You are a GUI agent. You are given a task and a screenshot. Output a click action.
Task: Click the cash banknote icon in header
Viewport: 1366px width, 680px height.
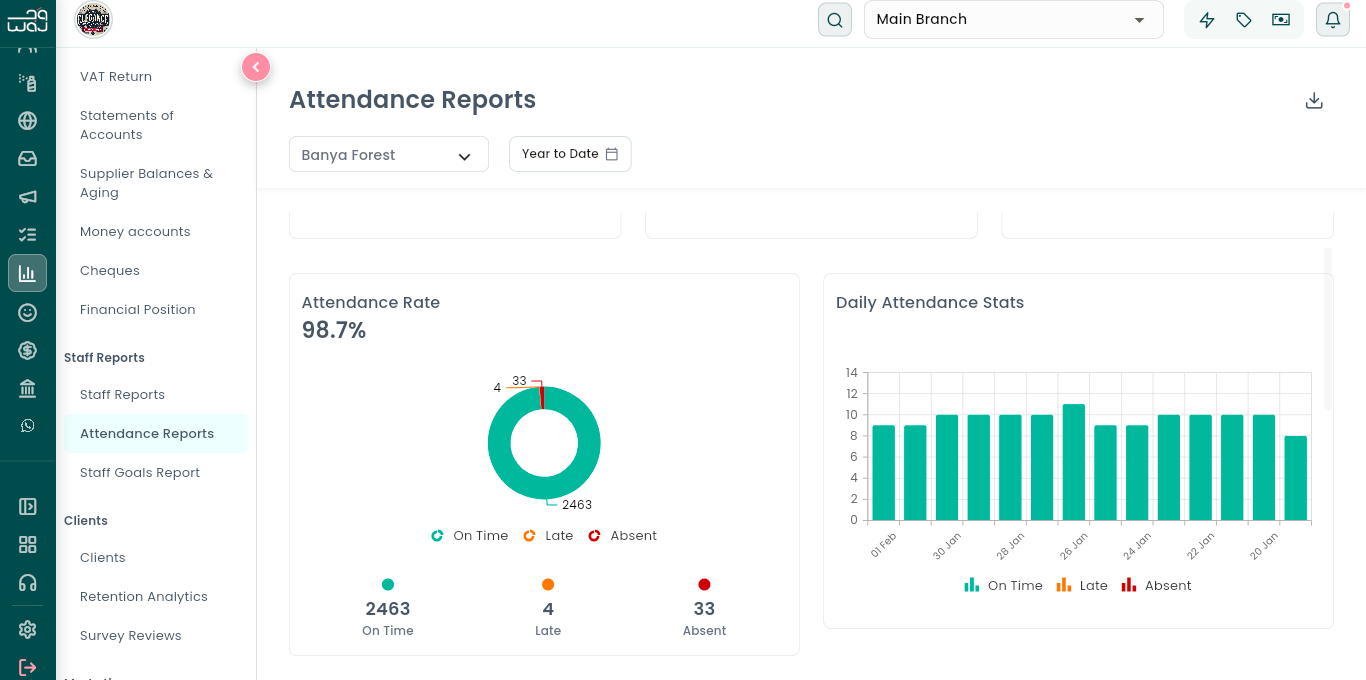click(x=1281, y=20)
